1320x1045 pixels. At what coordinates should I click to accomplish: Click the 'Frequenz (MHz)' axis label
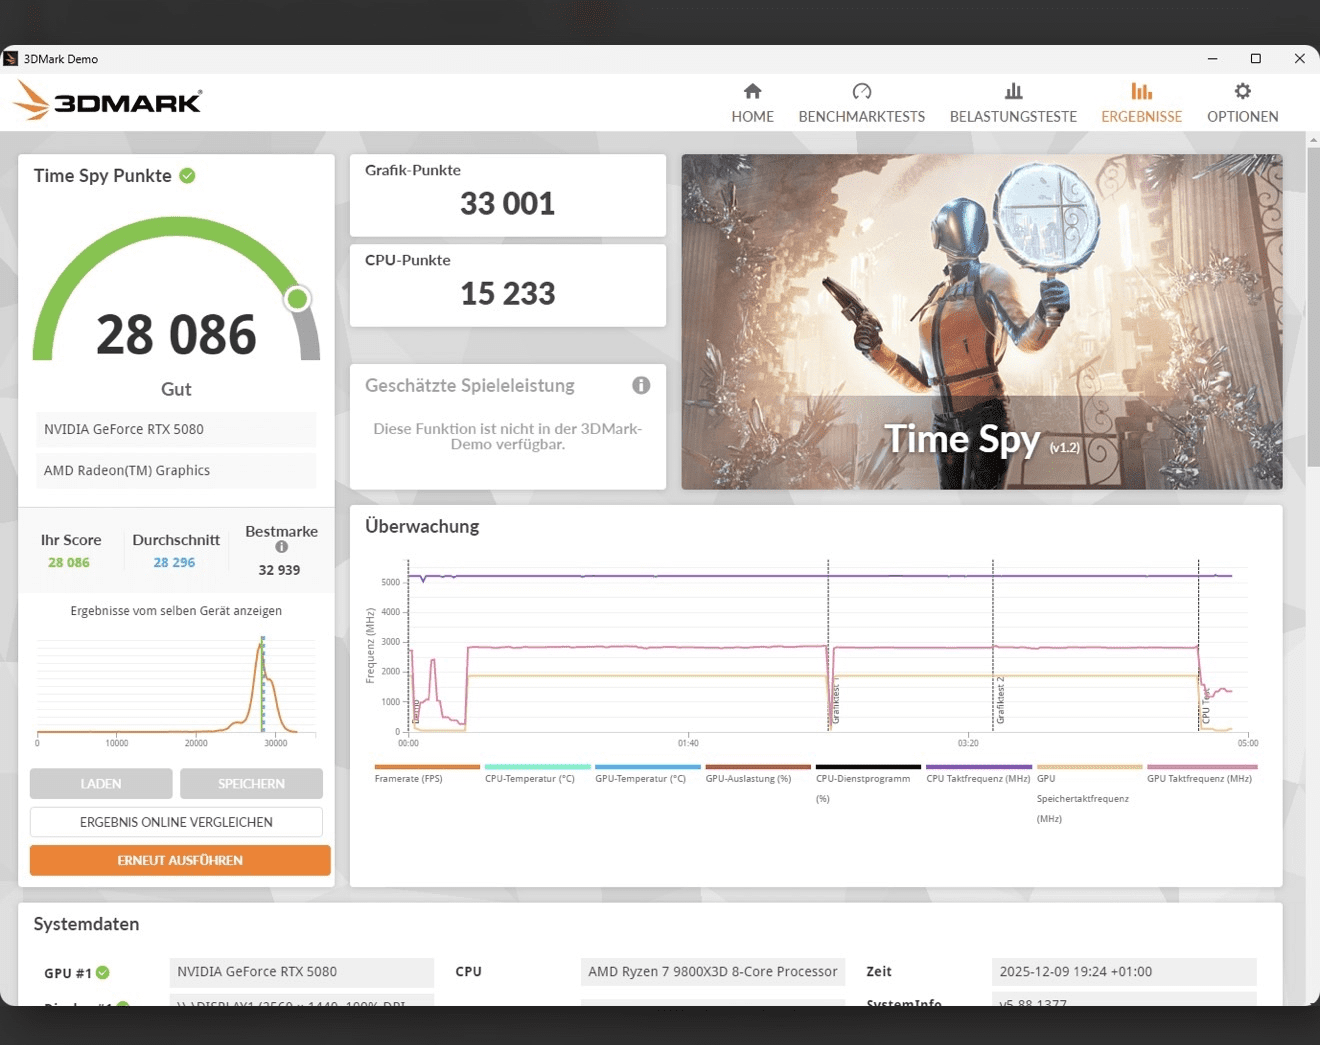[370, 646]
